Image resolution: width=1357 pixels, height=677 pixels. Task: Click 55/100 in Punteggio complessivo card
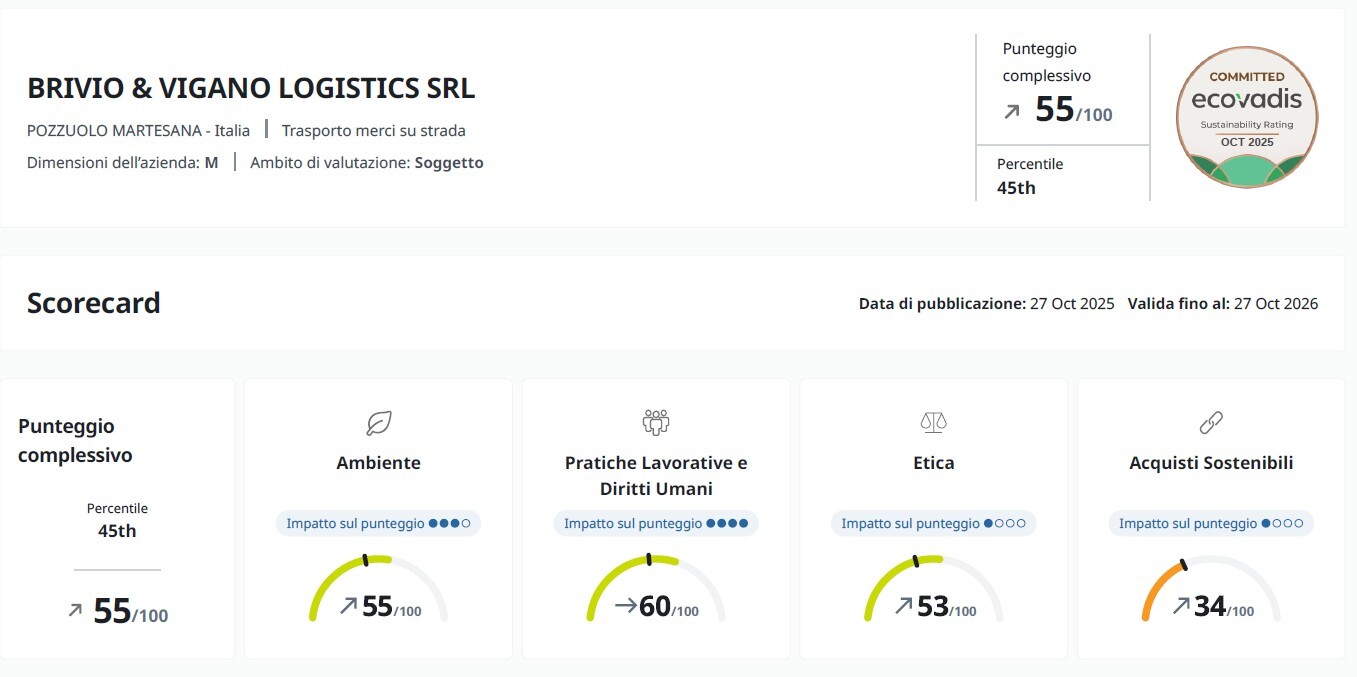131,611
